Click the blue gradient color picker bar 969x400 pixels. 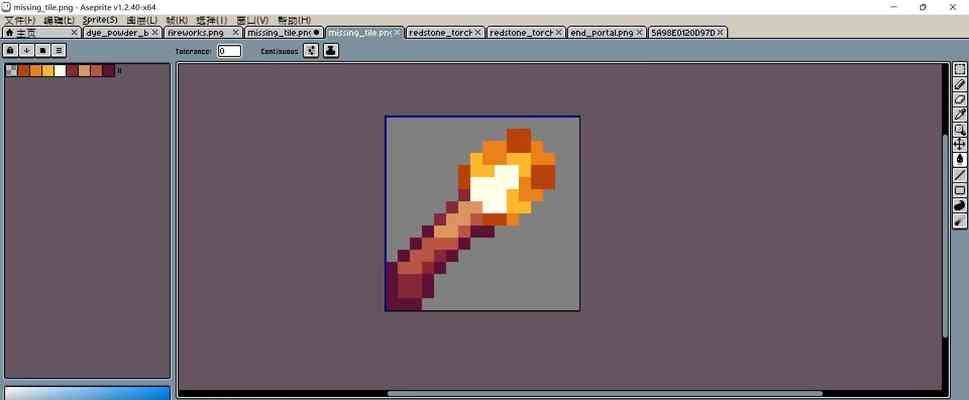pyautogui.click(x=87, y=393)
